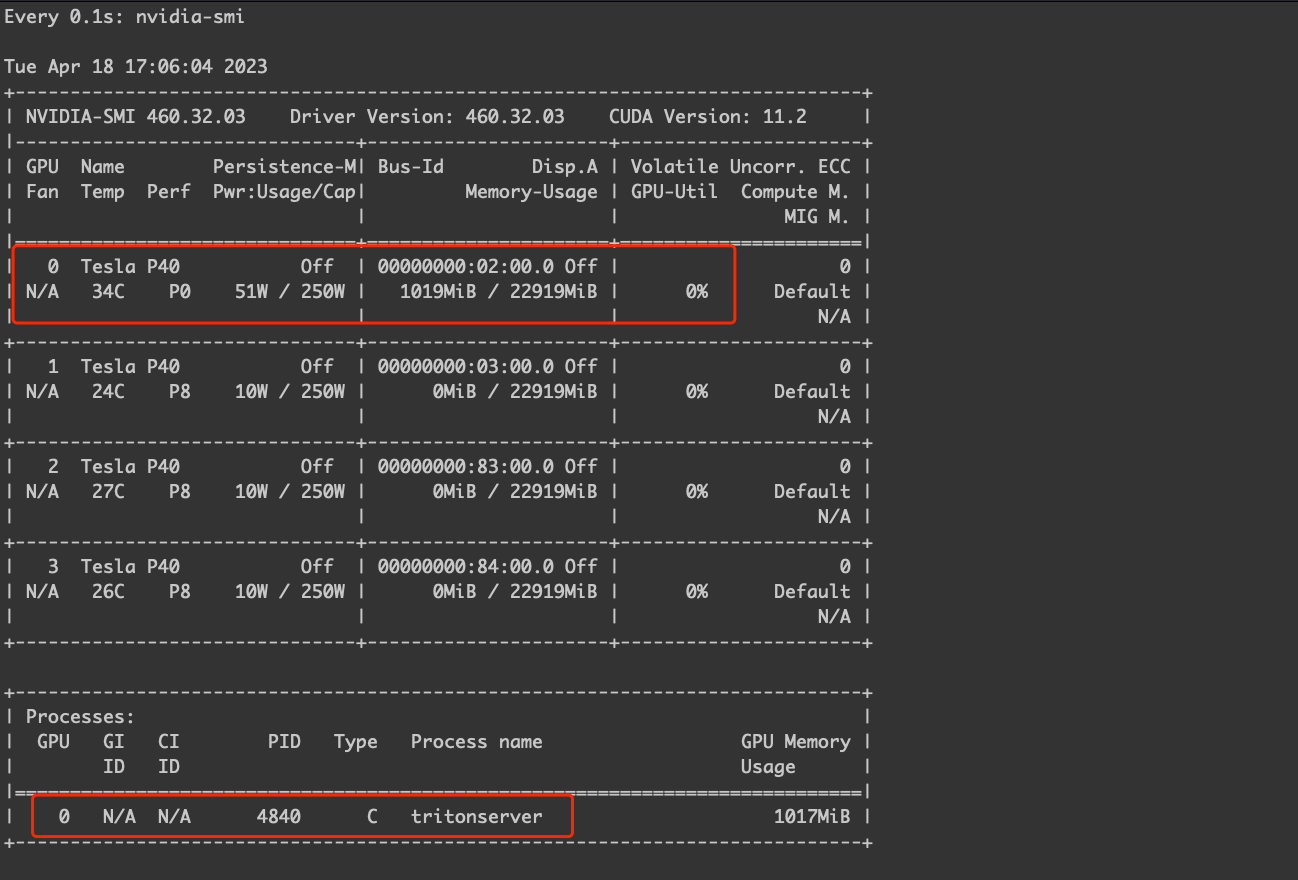This screenshot has height=880, width=1298.
Task: Click the 'Compute M.' column header
Action: click(x=796, y=192)
